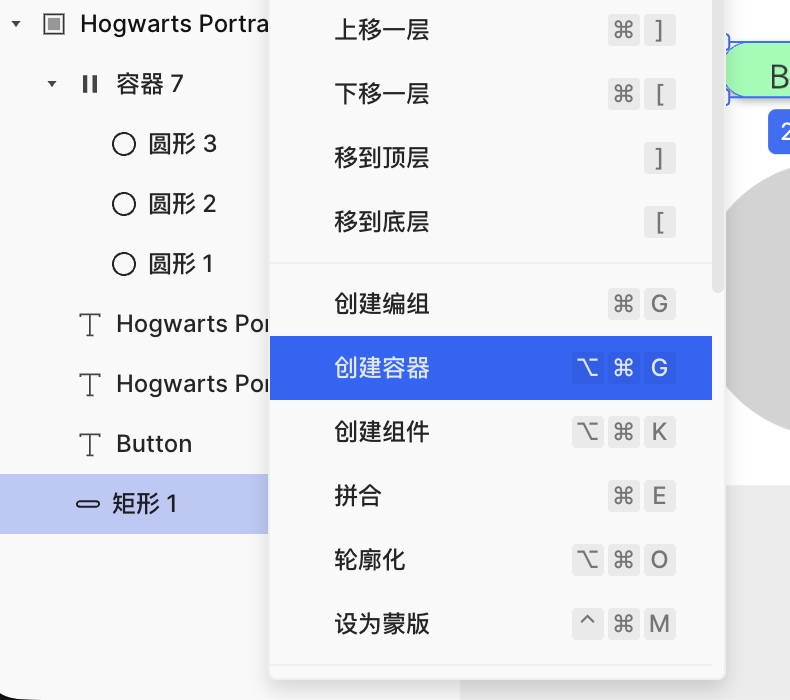
Task: Click the circle icon beside 圆形 3
Action: click(124, 144)
